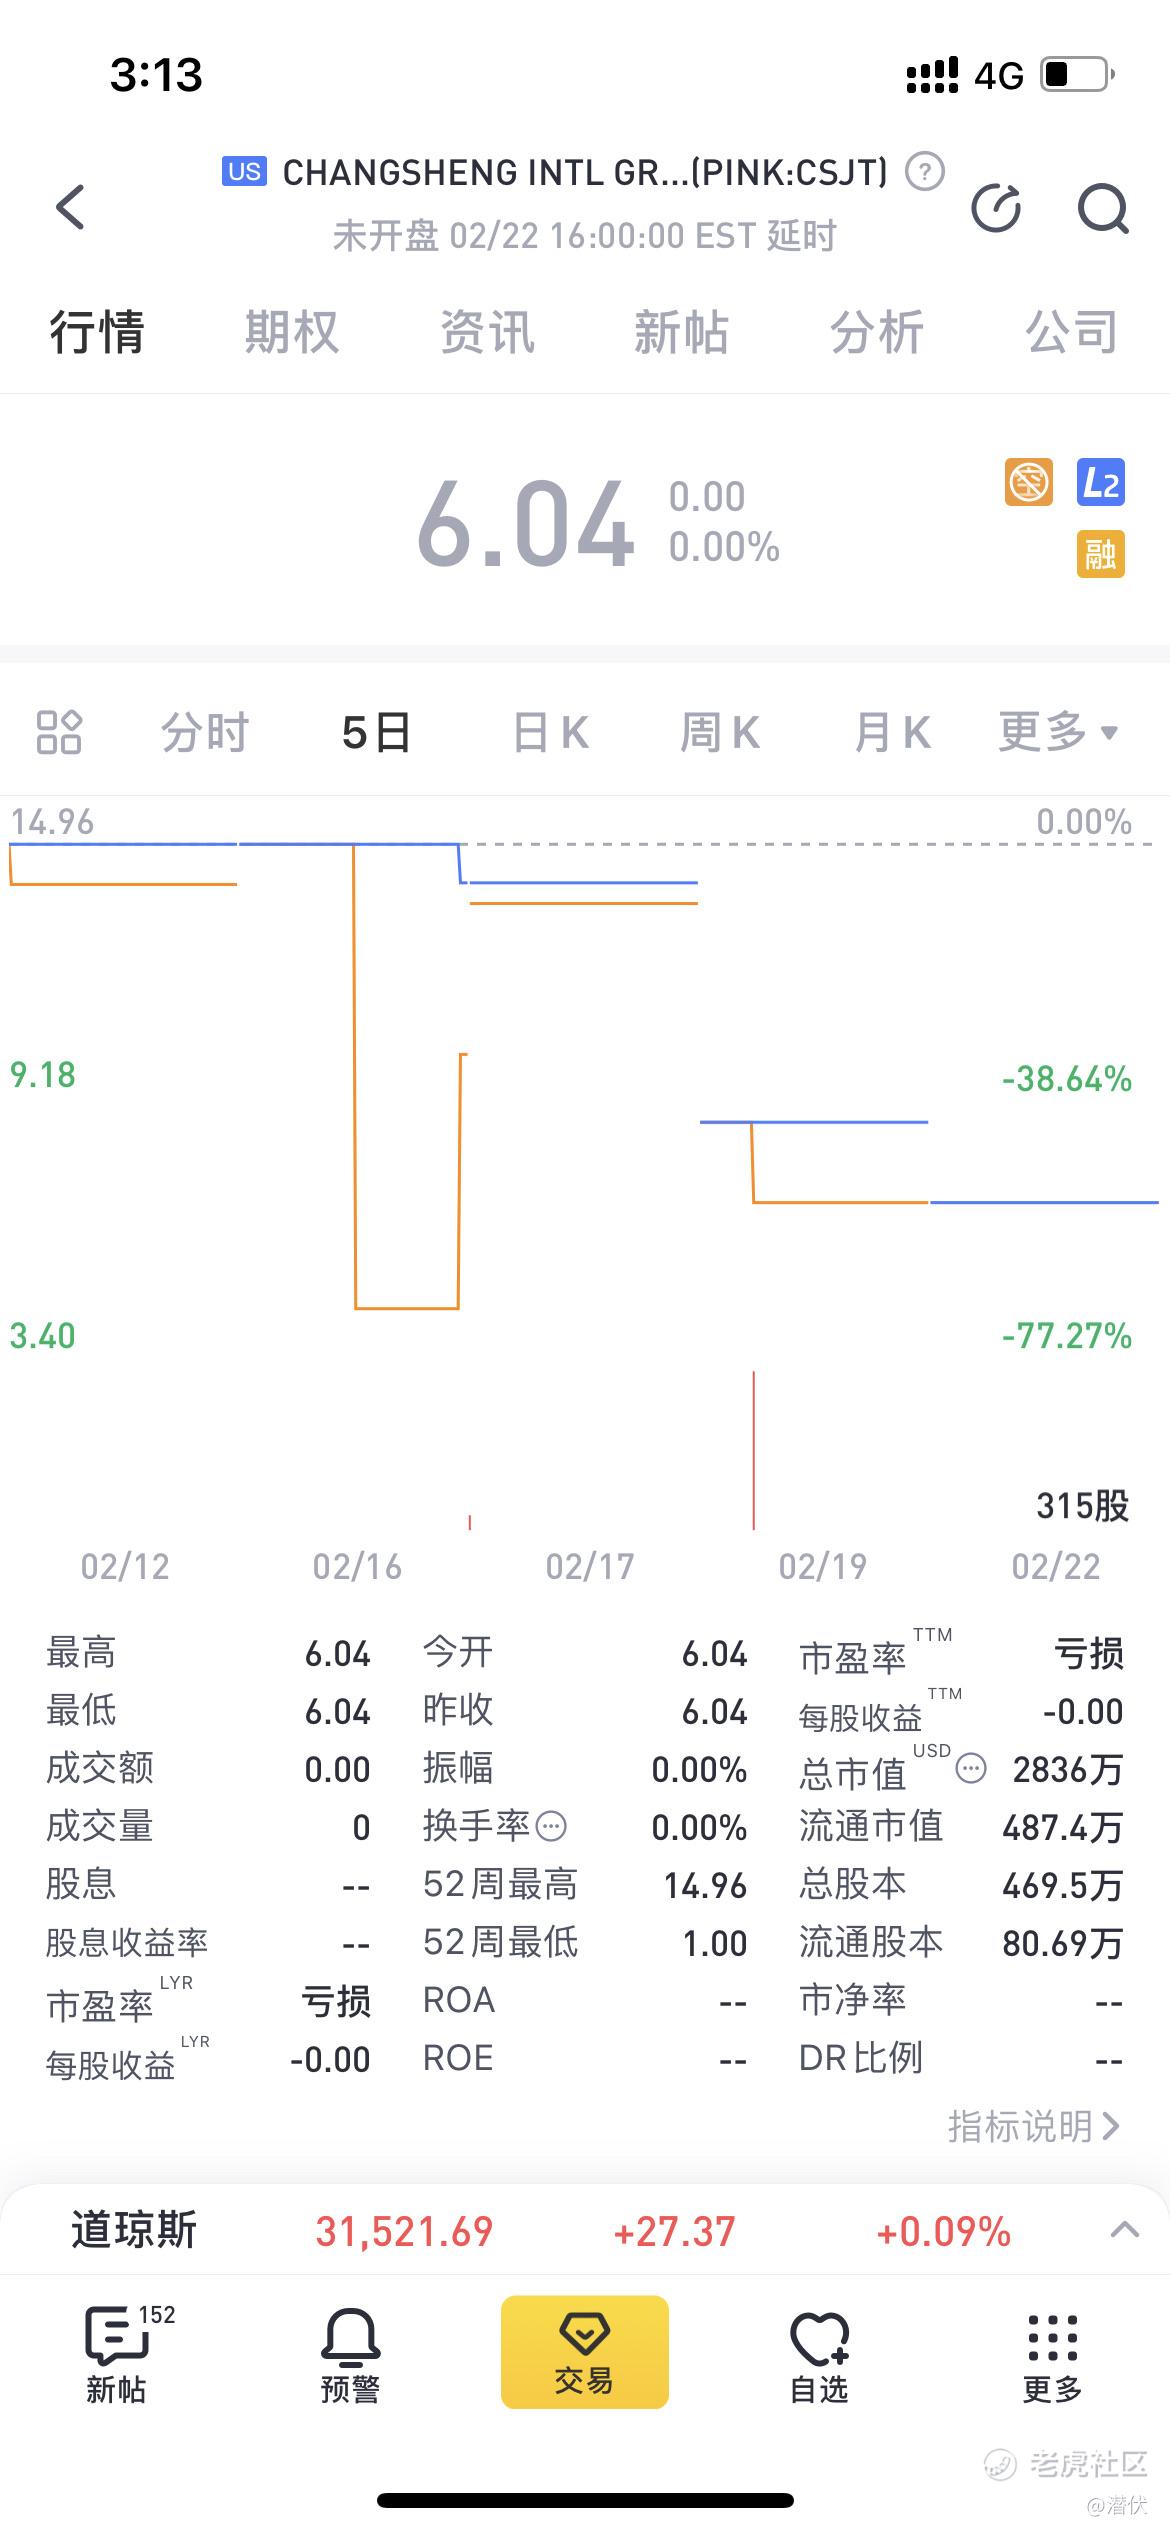Open the 指标说明 link
The height and width of the screenshot is (2532, 1170).
pyautogui.click(x=1033, y=2126)
